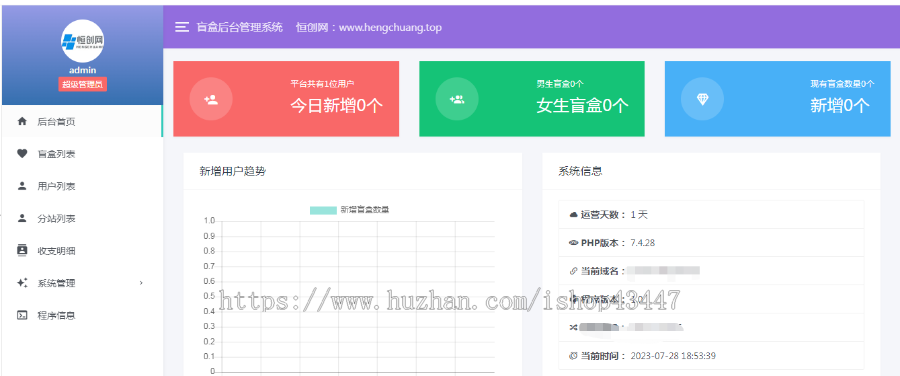Click 今日新增0个 text on red card
Viewport: 900px width, 376px height.
pos(336,105)
